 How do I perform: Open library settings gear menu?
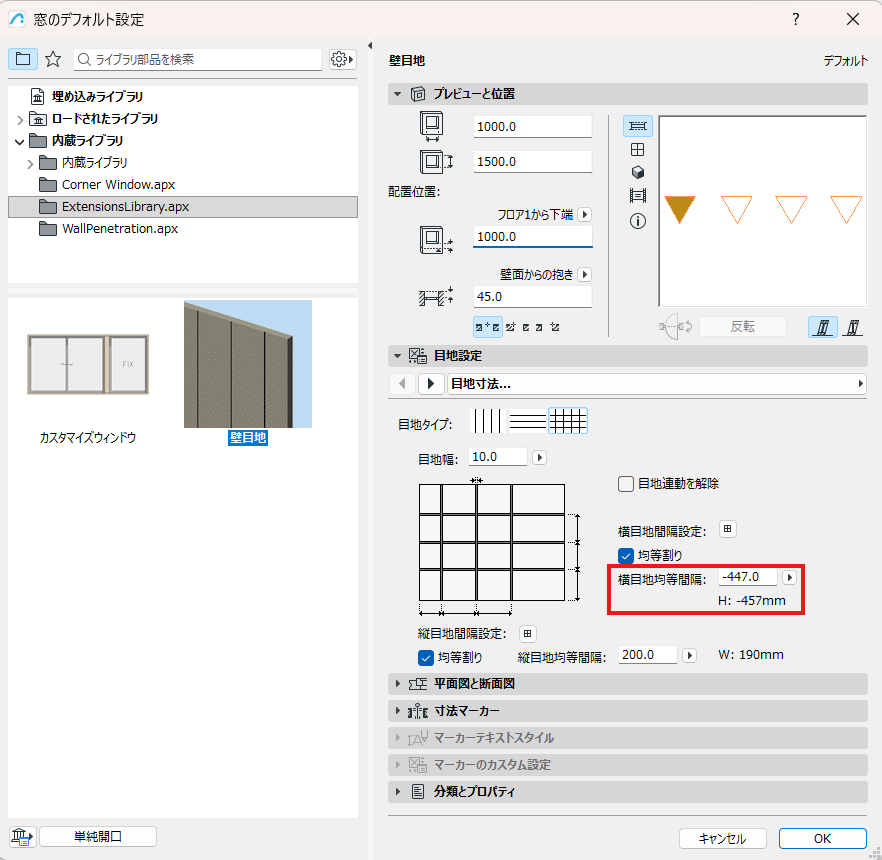tap(342, 59)
